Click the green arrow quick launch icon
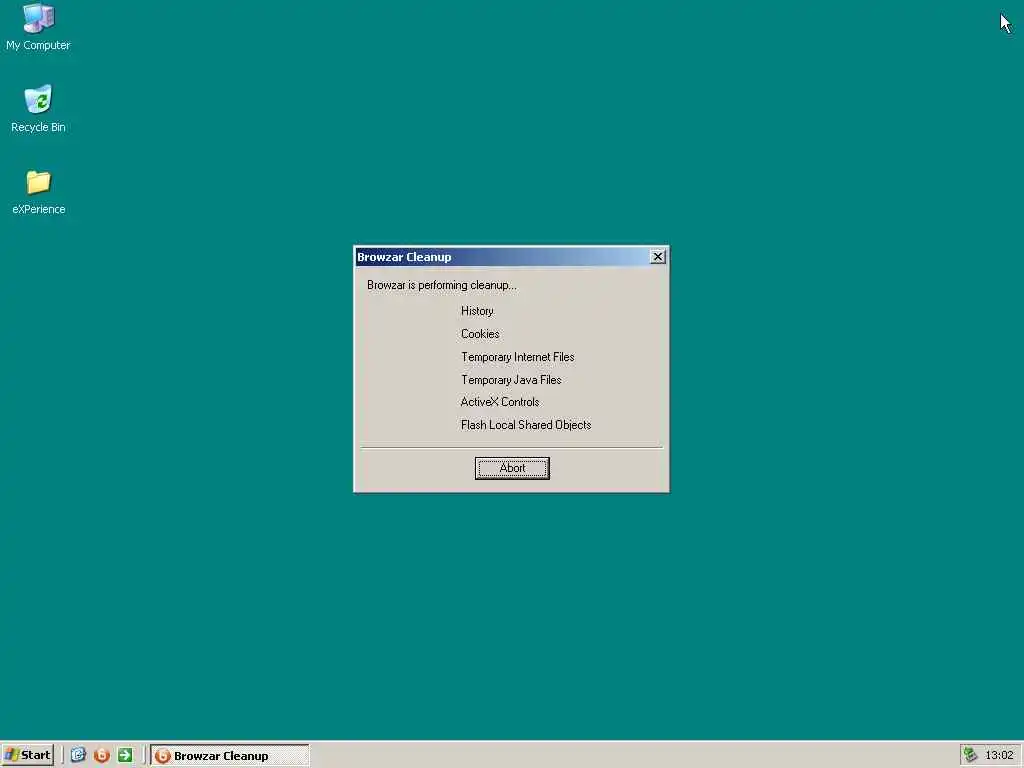This screenshot has height=768, width=1024. 125,755
